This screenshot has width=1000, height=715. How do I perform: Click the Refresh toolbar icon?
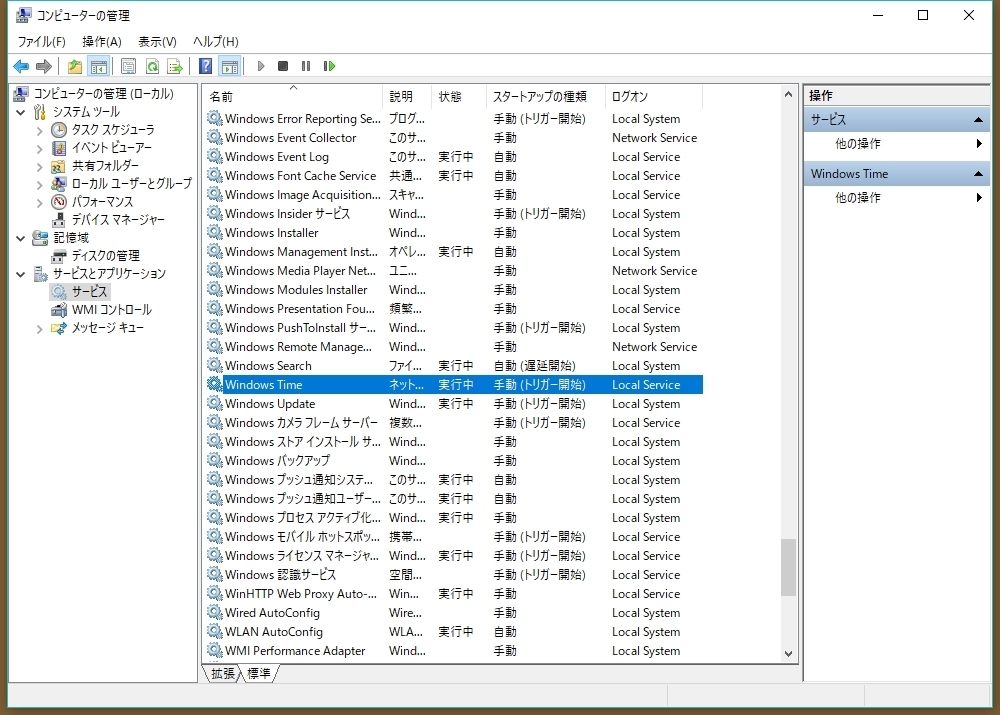(152, 67)
